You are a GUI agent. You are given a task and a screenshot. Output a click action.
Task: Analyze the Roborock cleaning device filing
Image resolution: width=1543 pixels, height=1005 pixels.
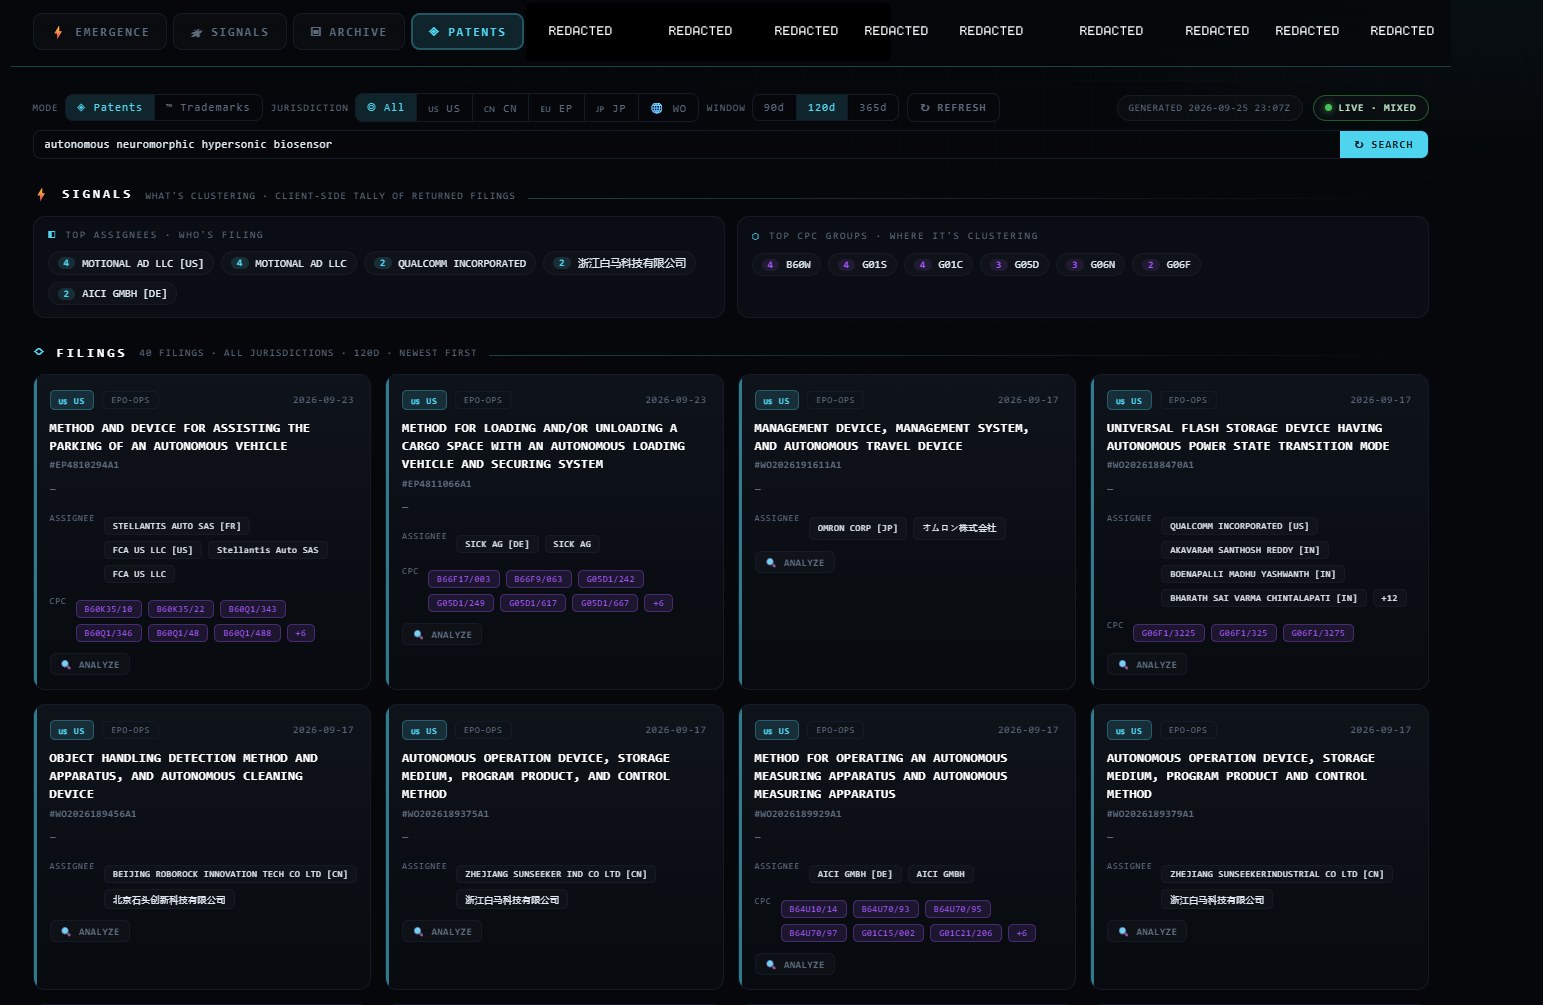(x=91, y=932)
